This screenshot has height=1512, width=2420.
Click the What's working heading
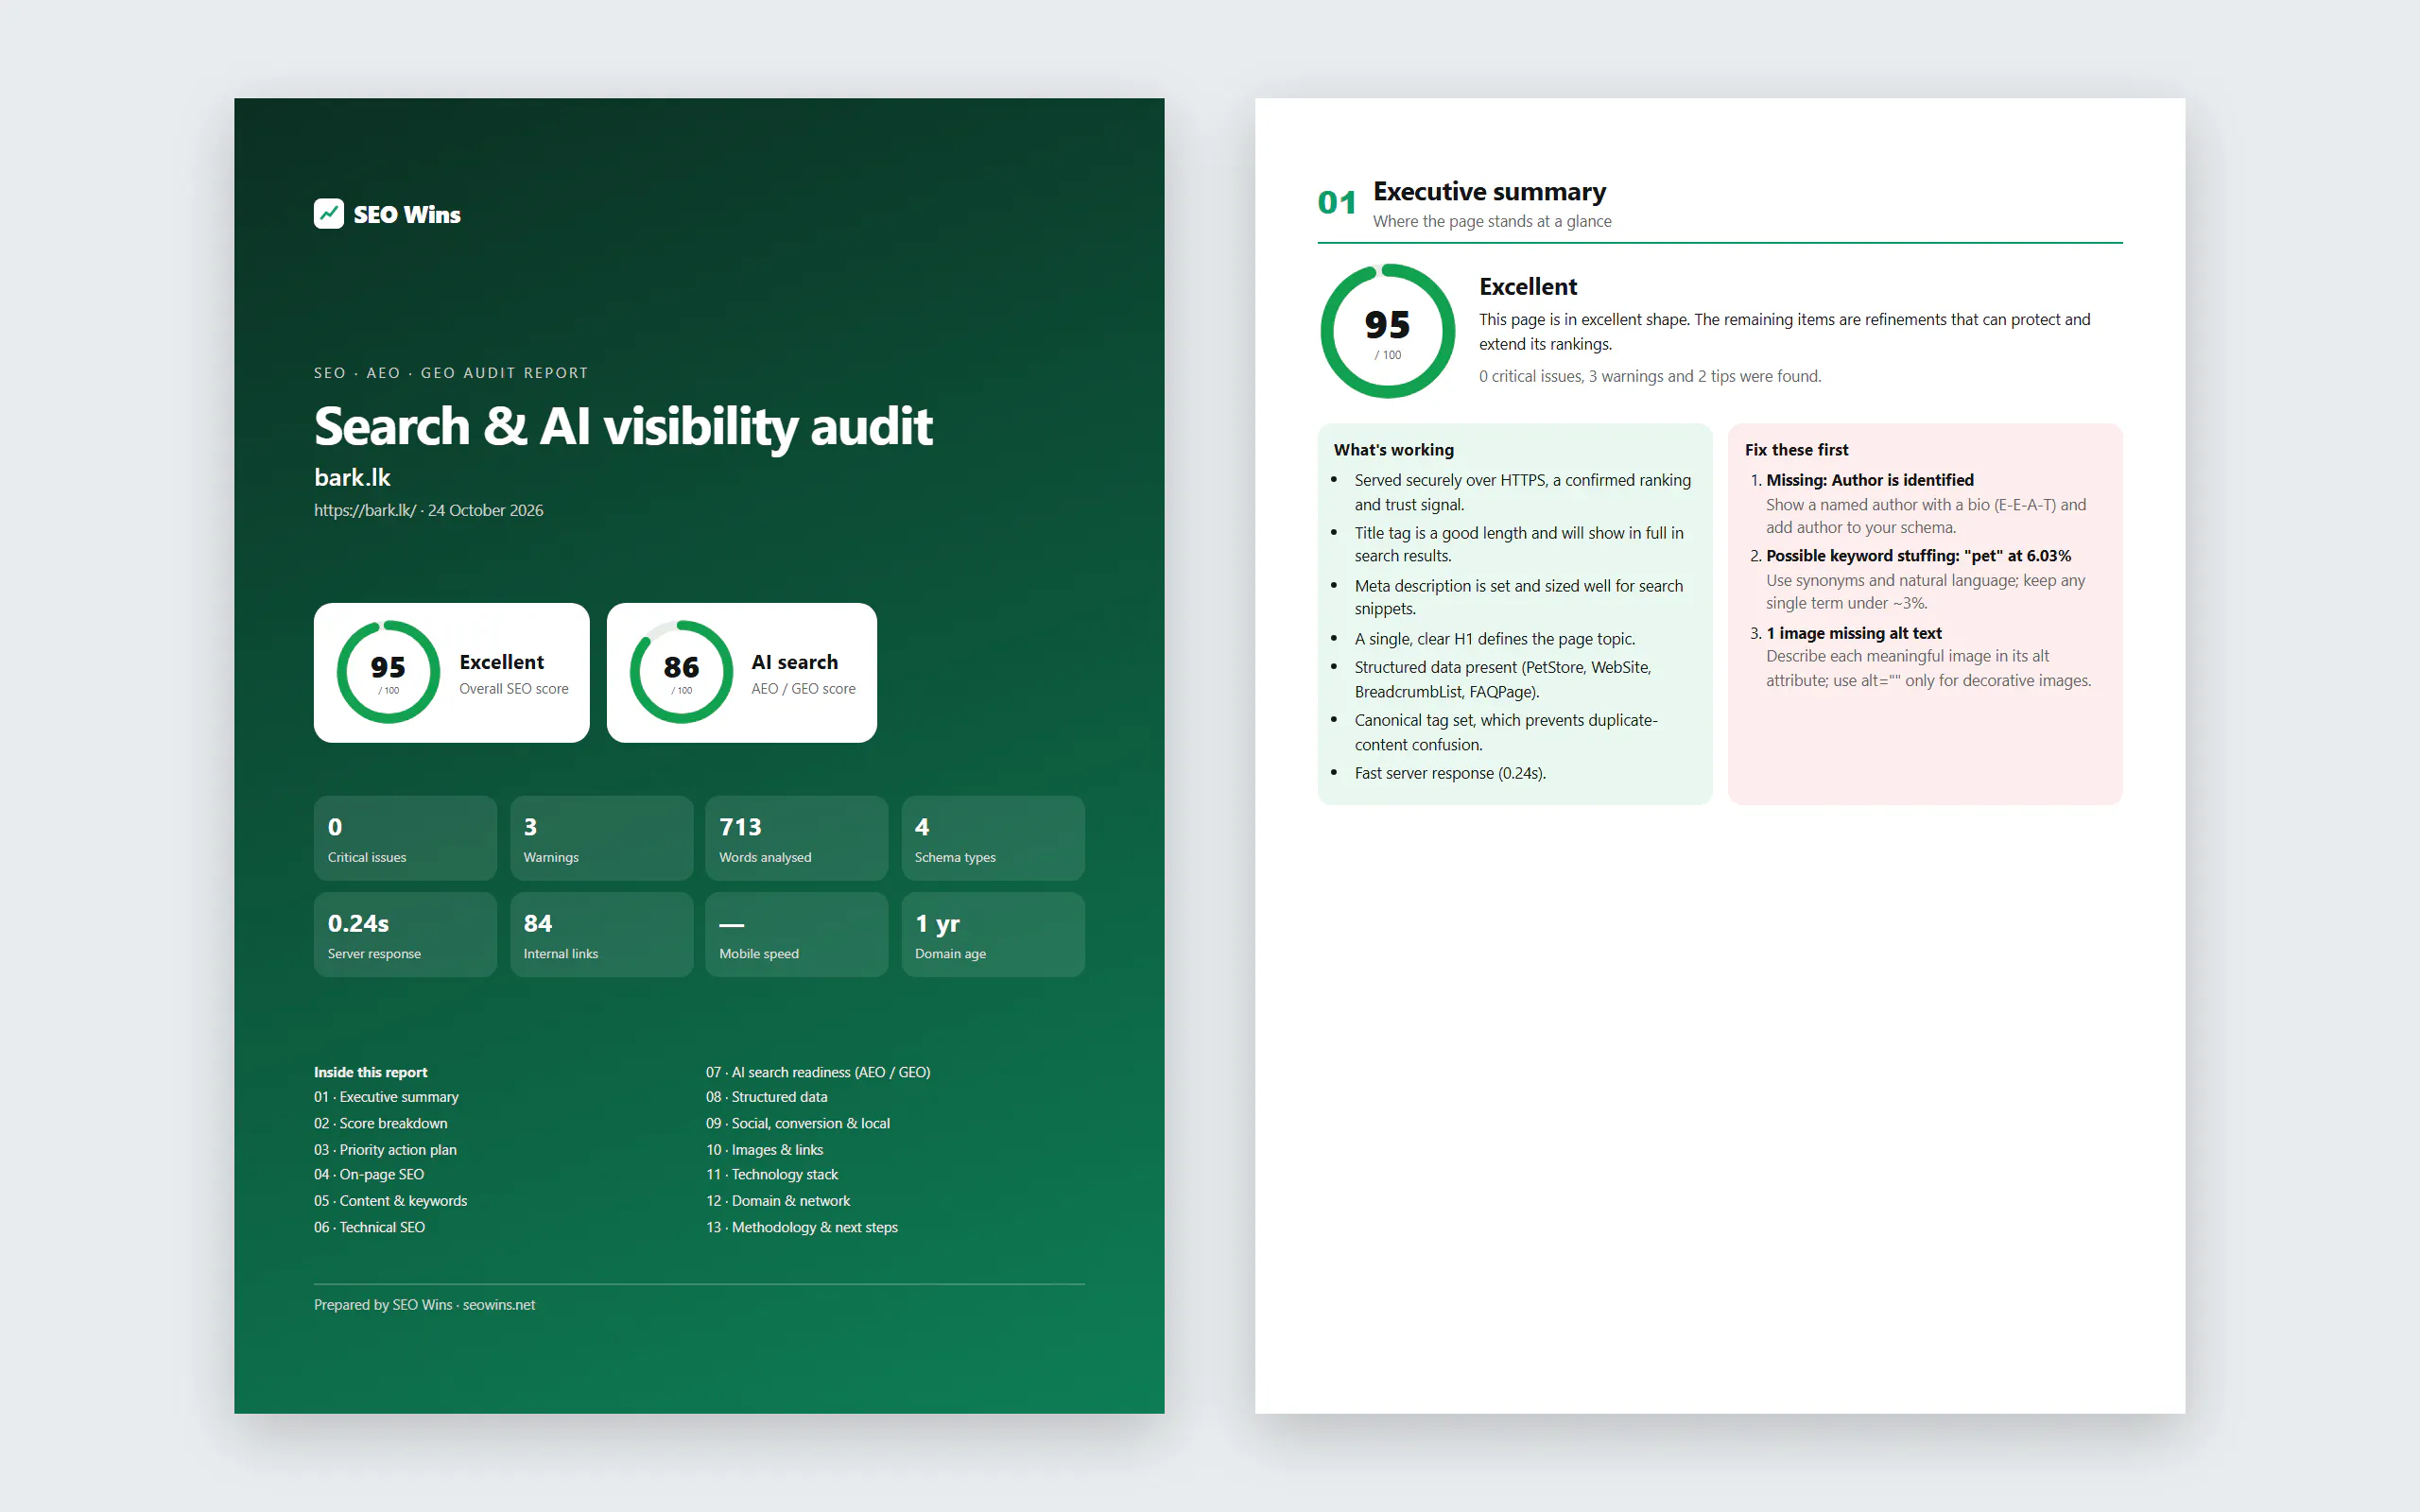pos(1393,450)
